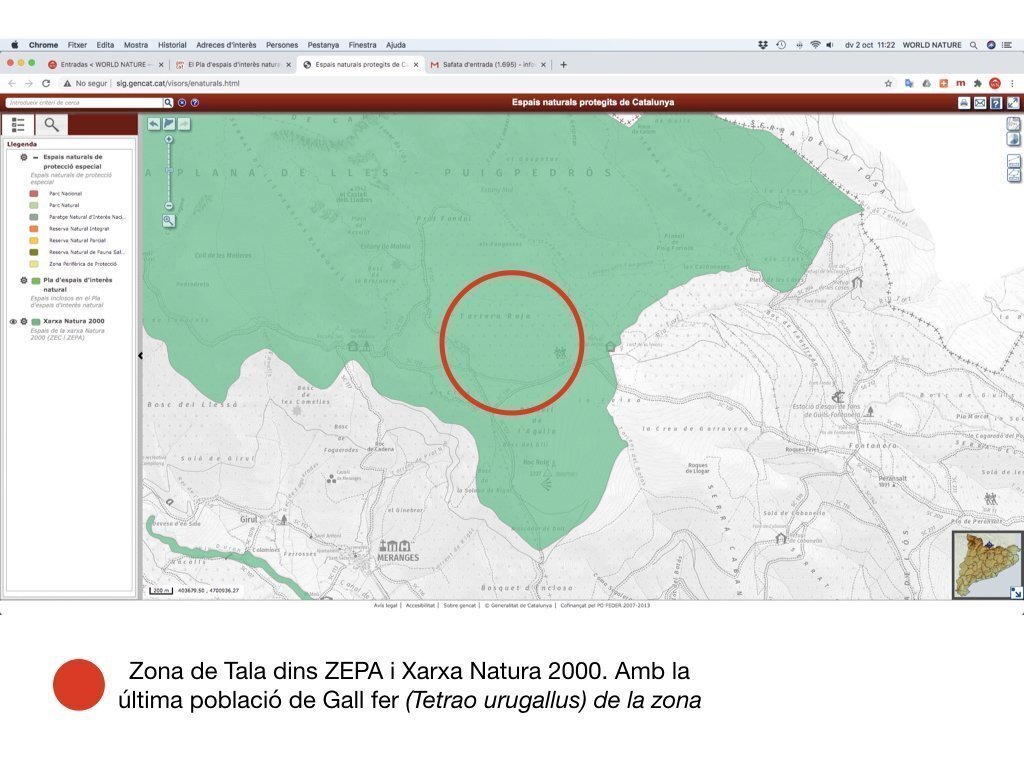Bookmark this page with the star icon
This screenshot has height=768, width=1024.
tap(888, 84)
